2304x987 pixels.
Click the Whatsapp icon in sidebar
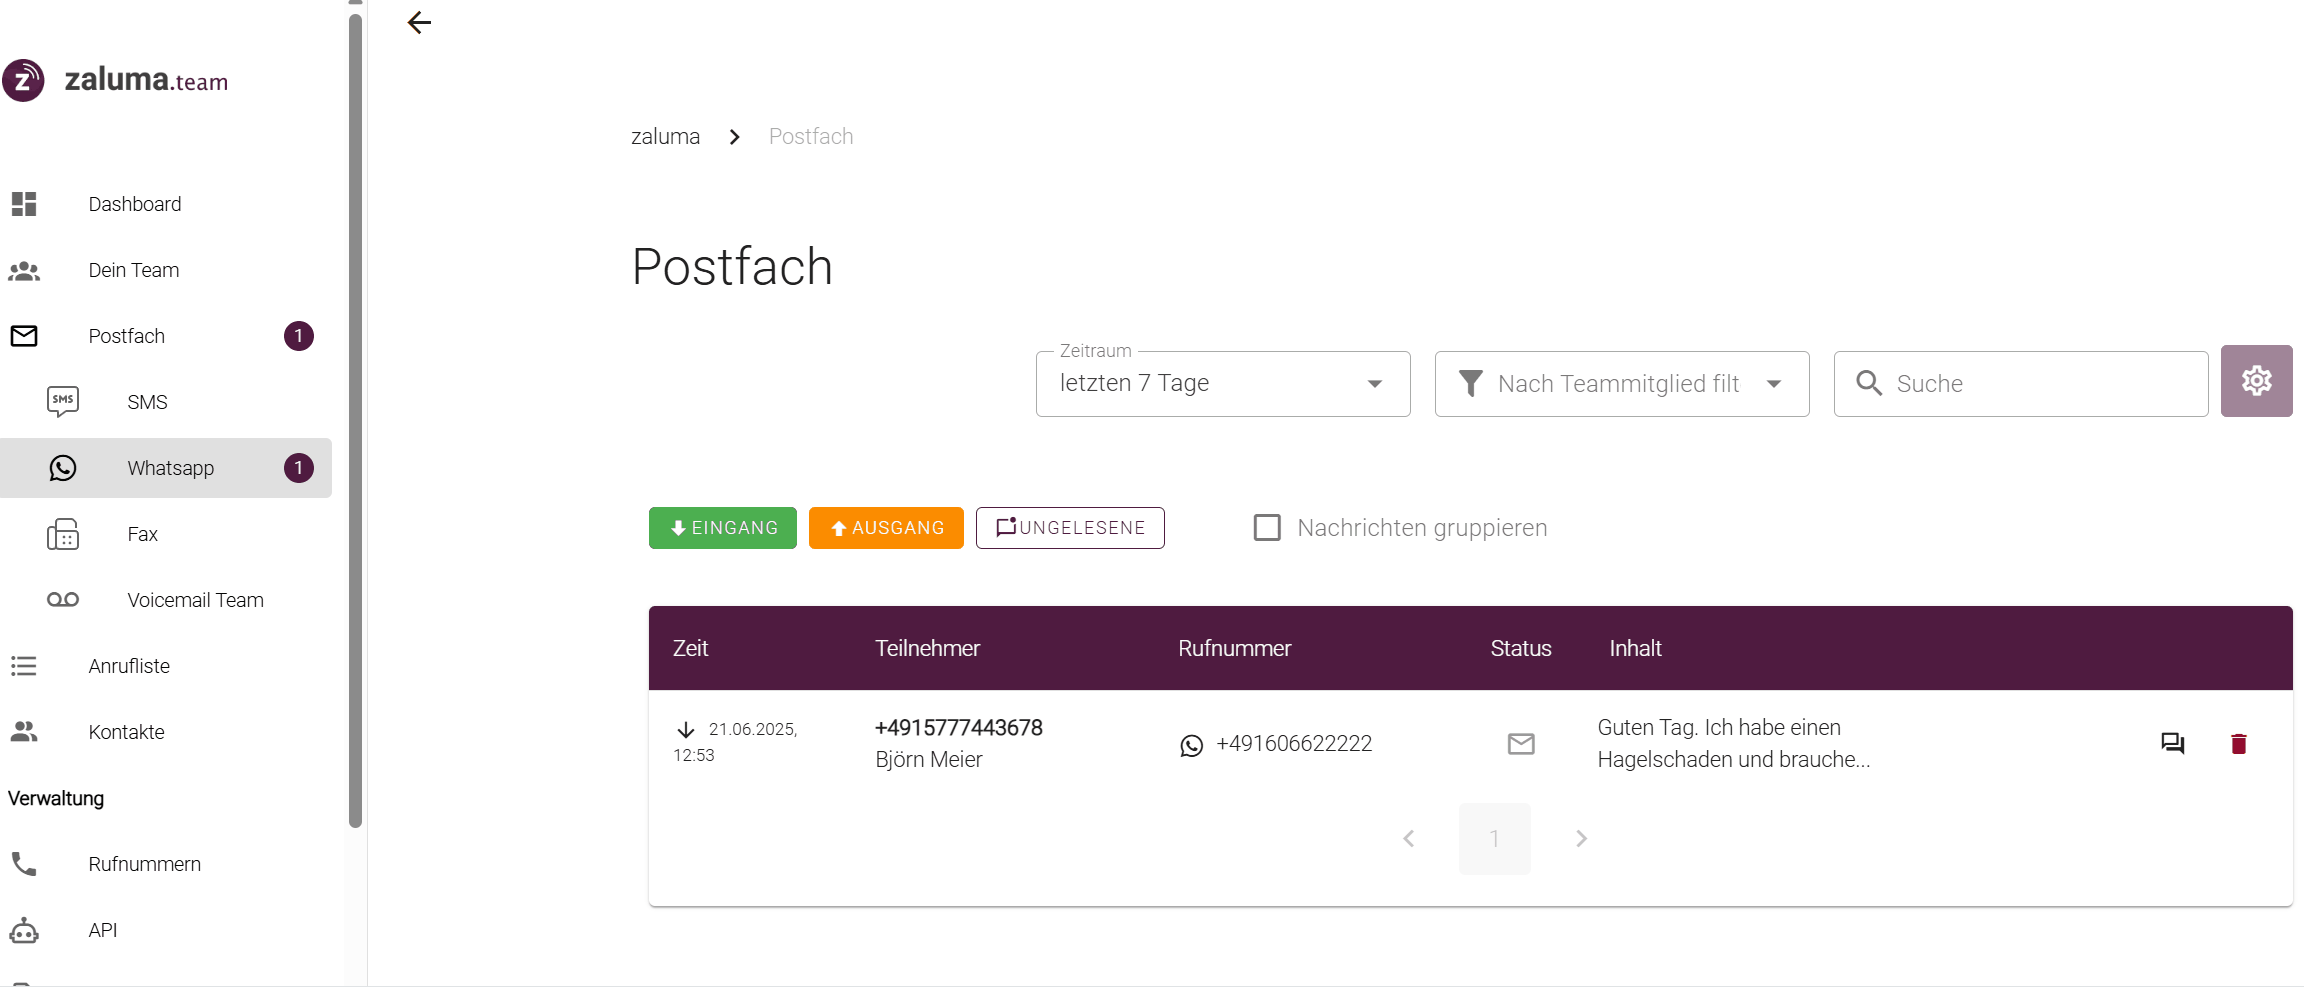[63, 468]
